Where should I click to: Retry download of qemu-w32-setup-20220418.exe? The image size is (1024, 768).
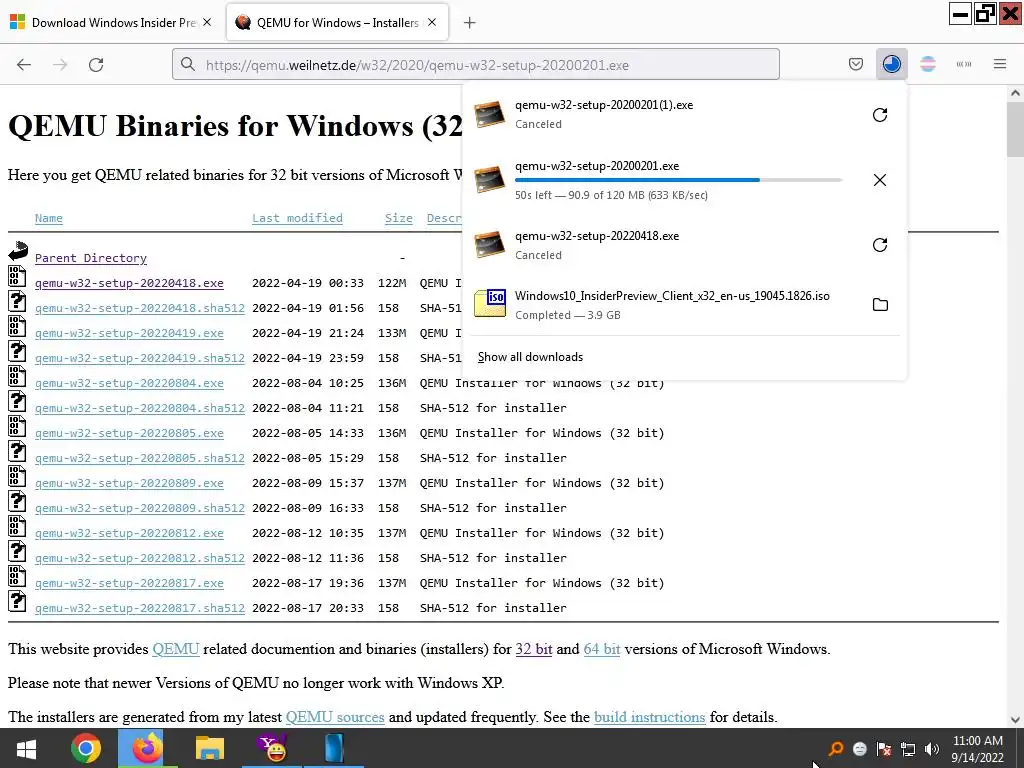coord(880,245)
